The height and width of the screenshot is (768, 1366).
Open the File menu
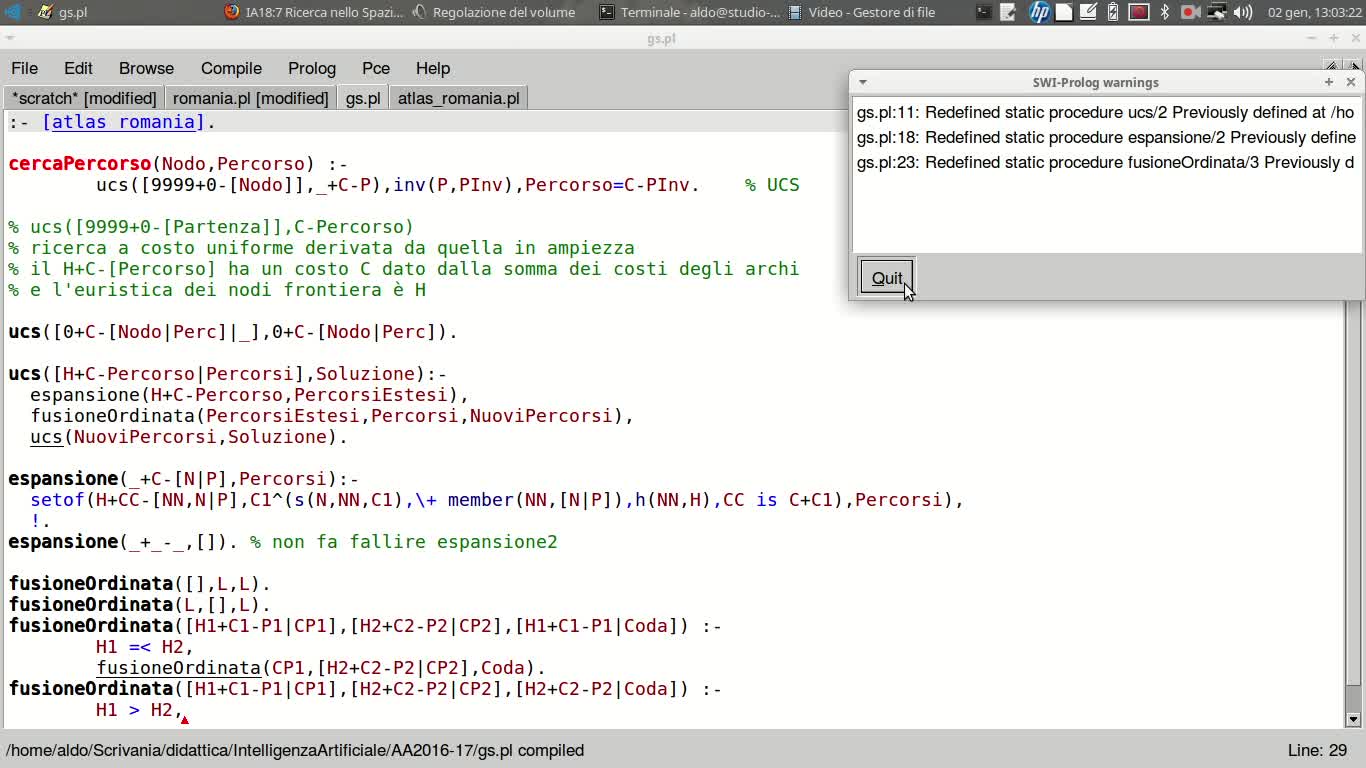(24, 68)
